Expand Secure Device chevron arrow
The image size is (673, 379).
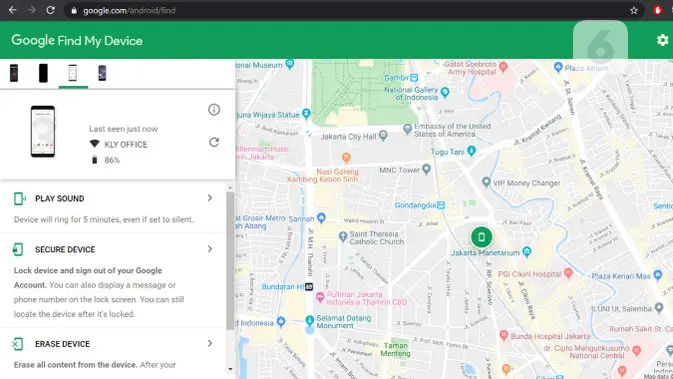210,249
